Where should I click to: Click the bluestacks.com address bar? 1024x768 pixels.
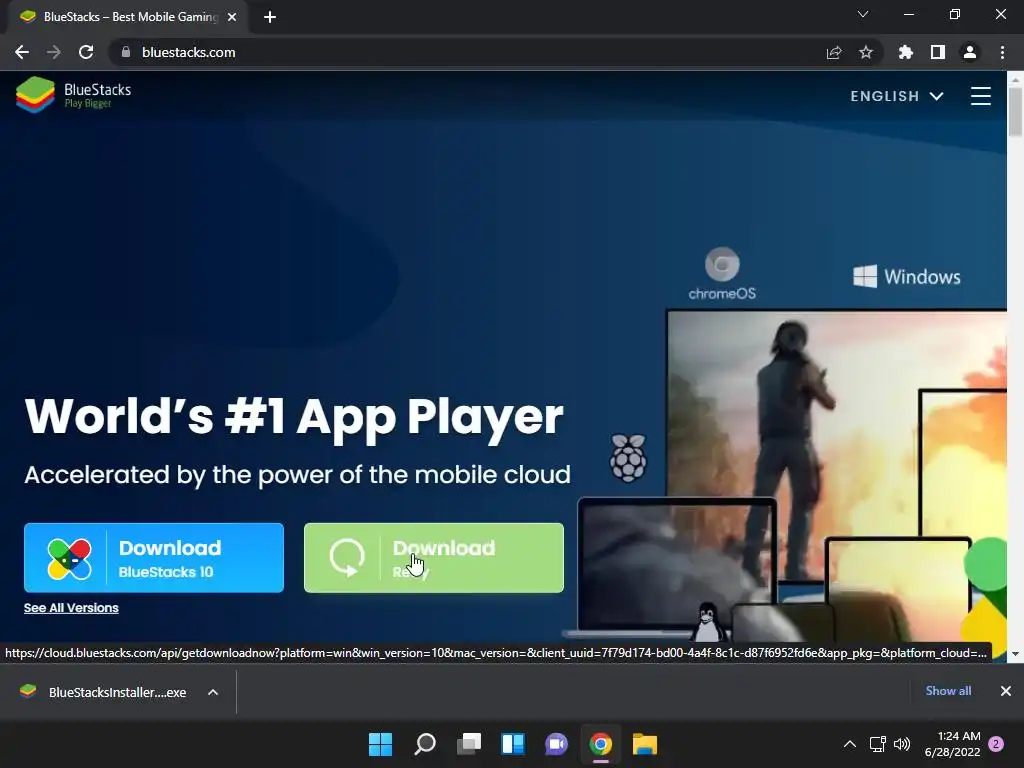[x=470, y=52]
